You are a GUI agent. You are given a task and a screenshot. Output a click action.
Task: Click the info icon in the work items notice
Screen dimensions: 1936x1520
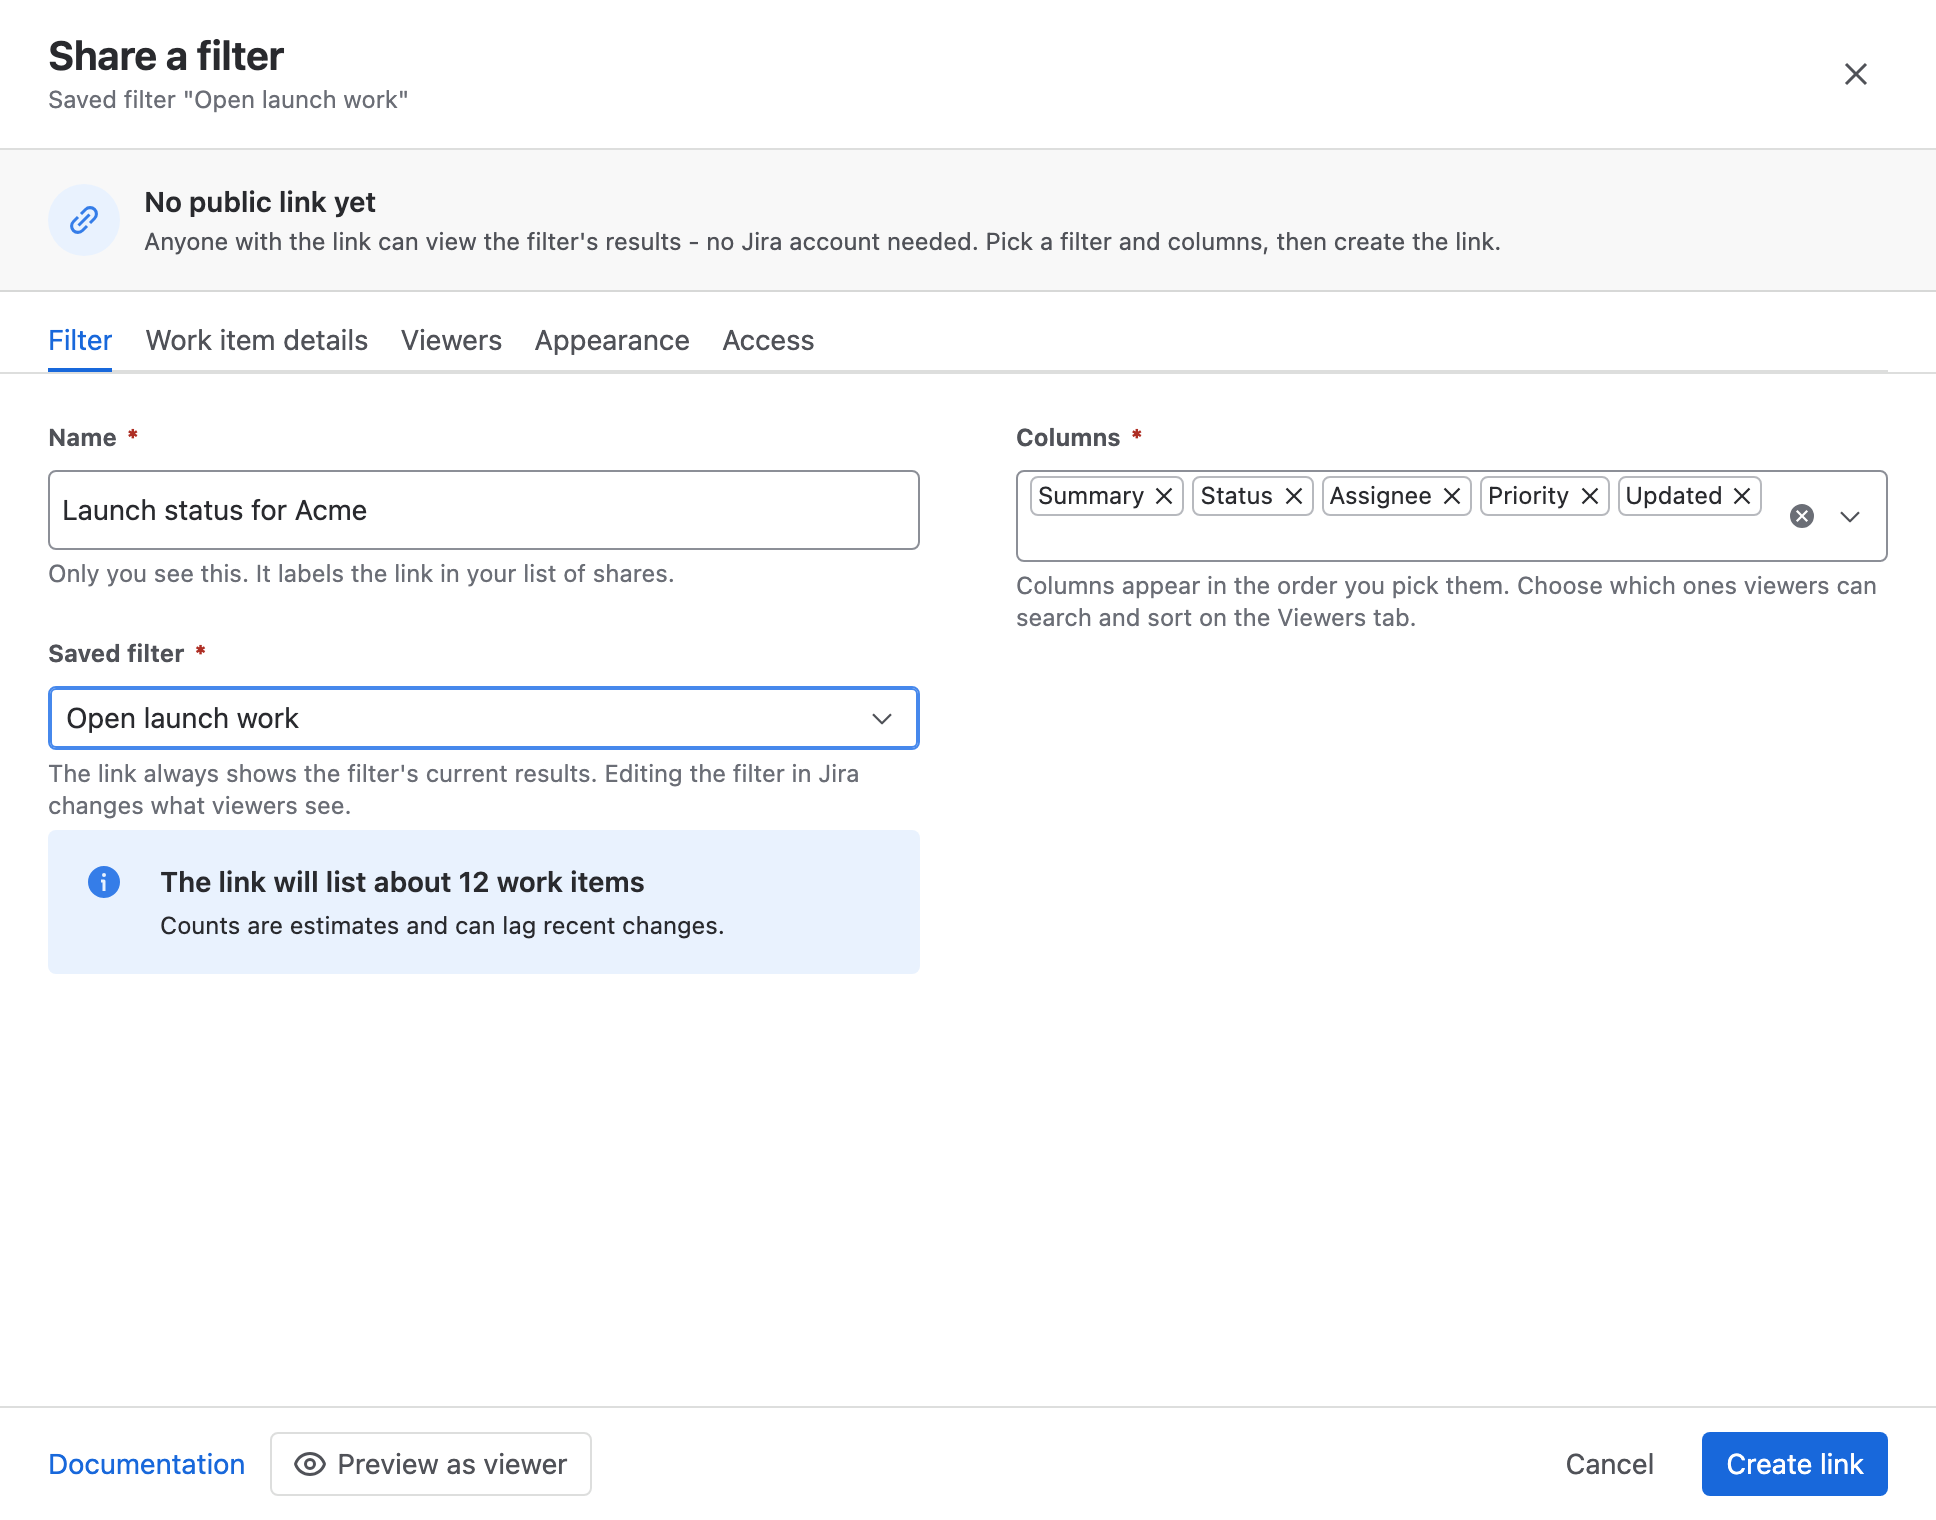104,882
